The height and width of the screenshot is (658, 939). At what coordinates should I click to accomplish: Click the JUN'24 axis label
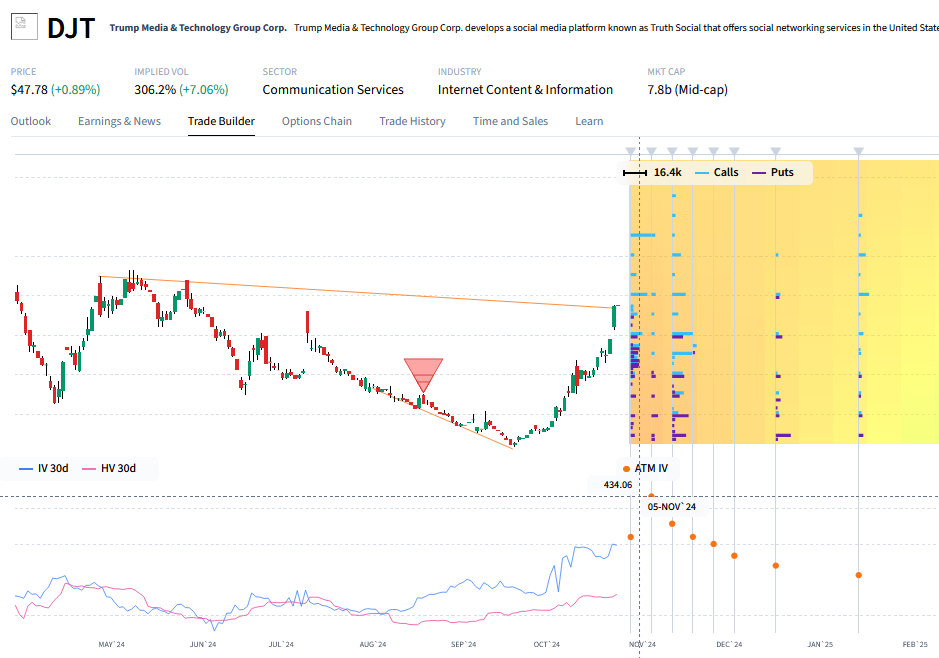[x=203, y=644]
